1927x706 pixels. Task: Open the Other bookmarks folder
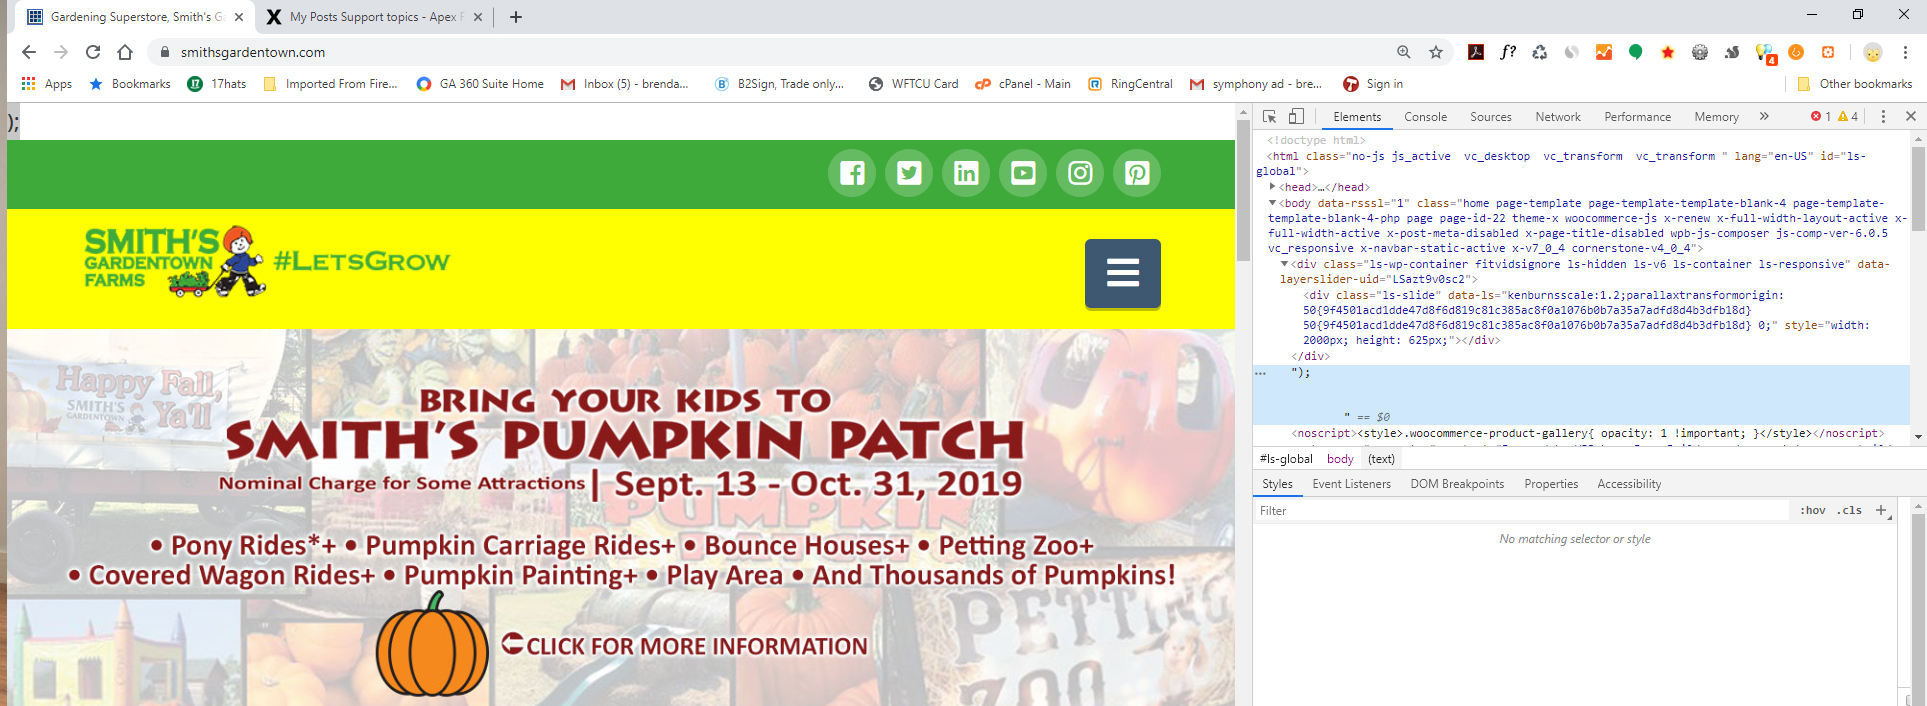(x=1855, y=84)
